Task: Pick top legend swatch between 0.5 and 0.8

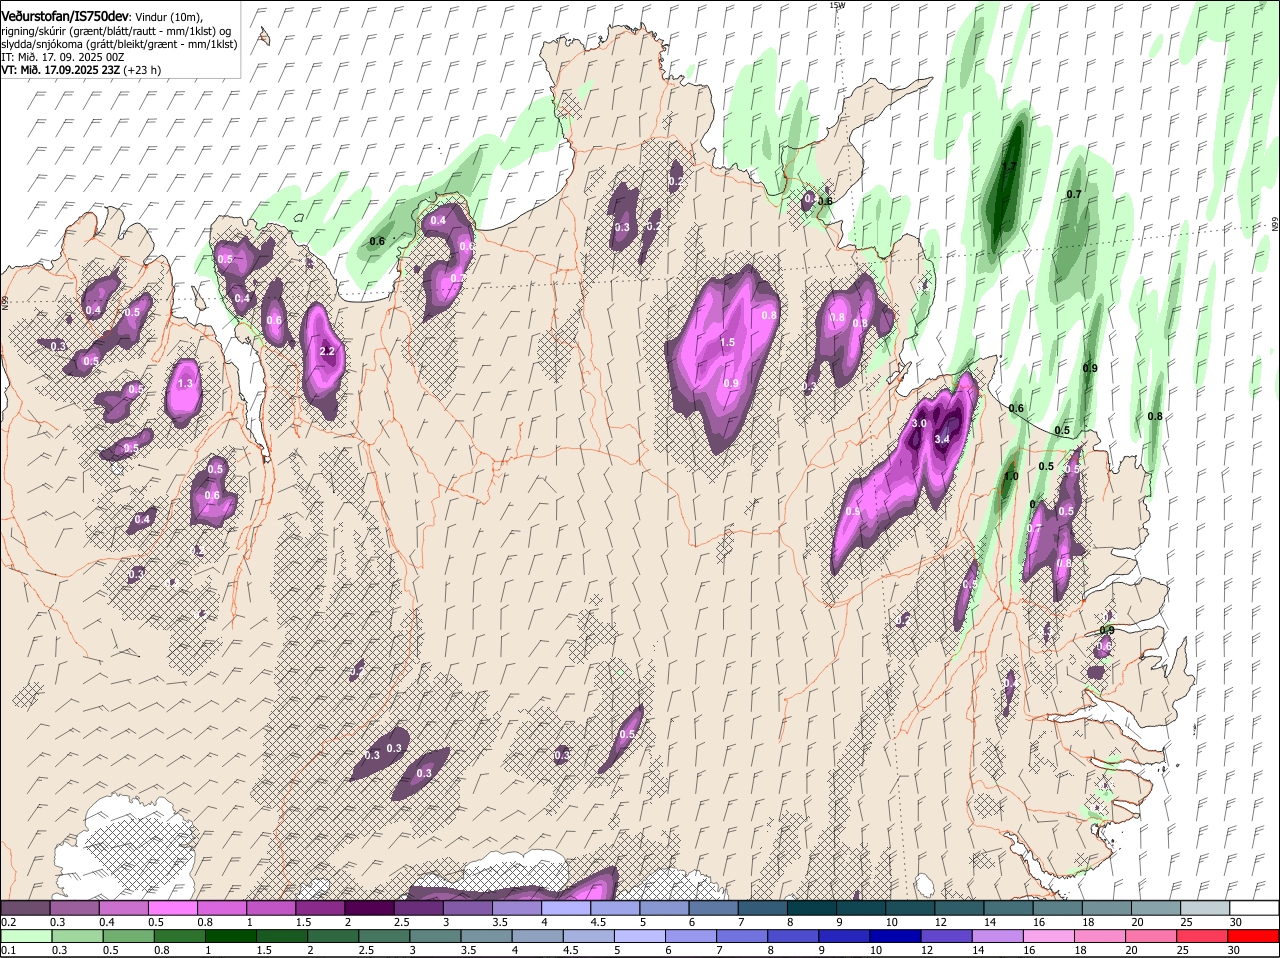Action: (173, 907)
